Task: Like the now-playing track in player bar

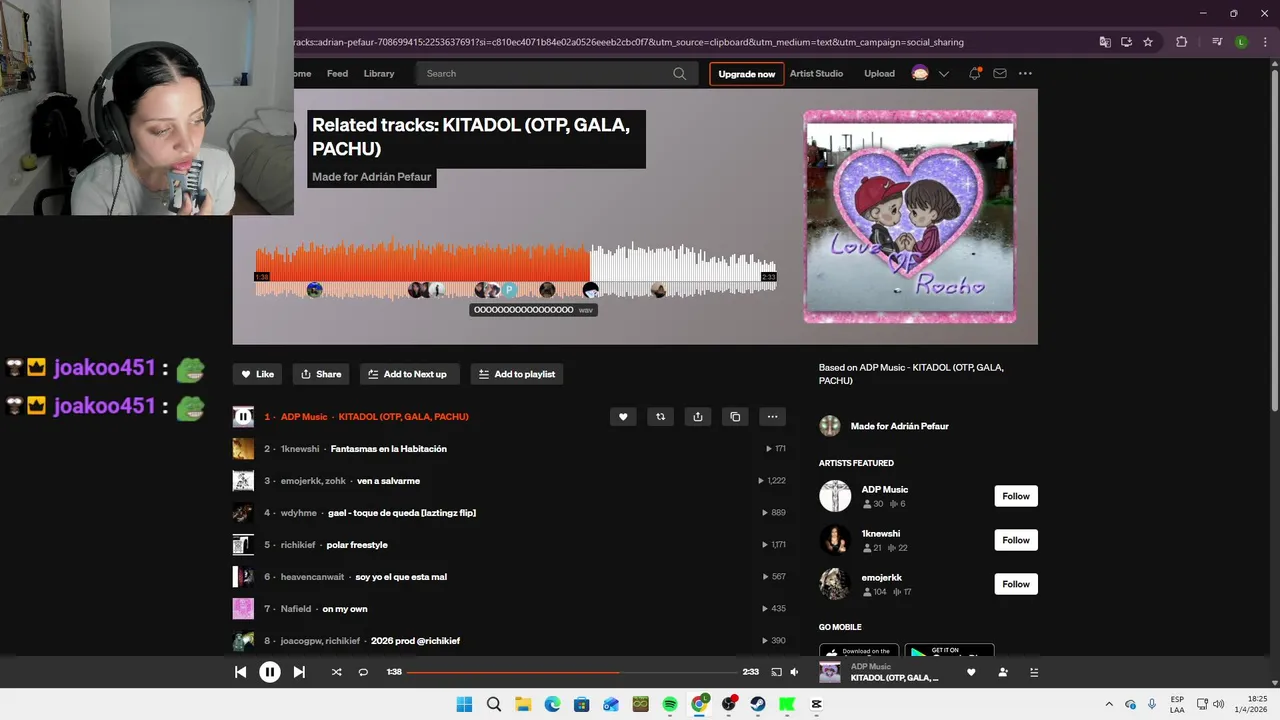Action: [x=971, y=672]
